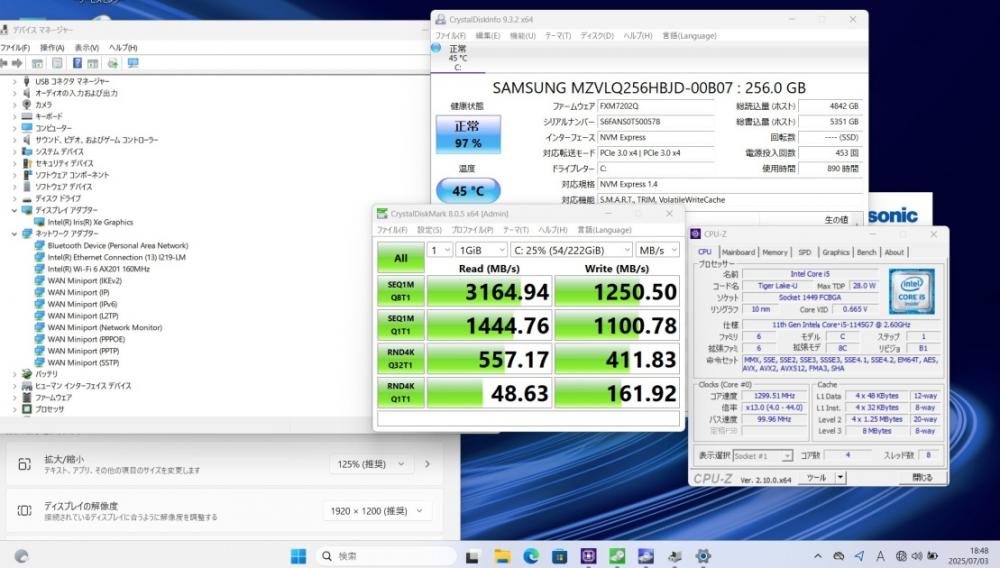1000x568 pixels.
Task: Open the C: 25% (54/222GiB) drive dropdown
Action: [x=571, y=250]
